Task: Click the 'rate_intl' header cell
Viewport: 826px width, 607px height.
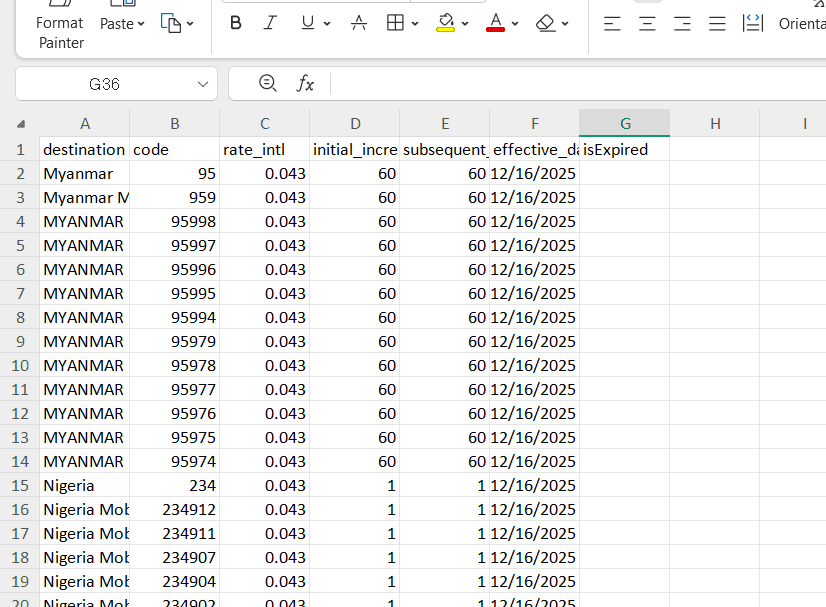Action: click(265, 150)
